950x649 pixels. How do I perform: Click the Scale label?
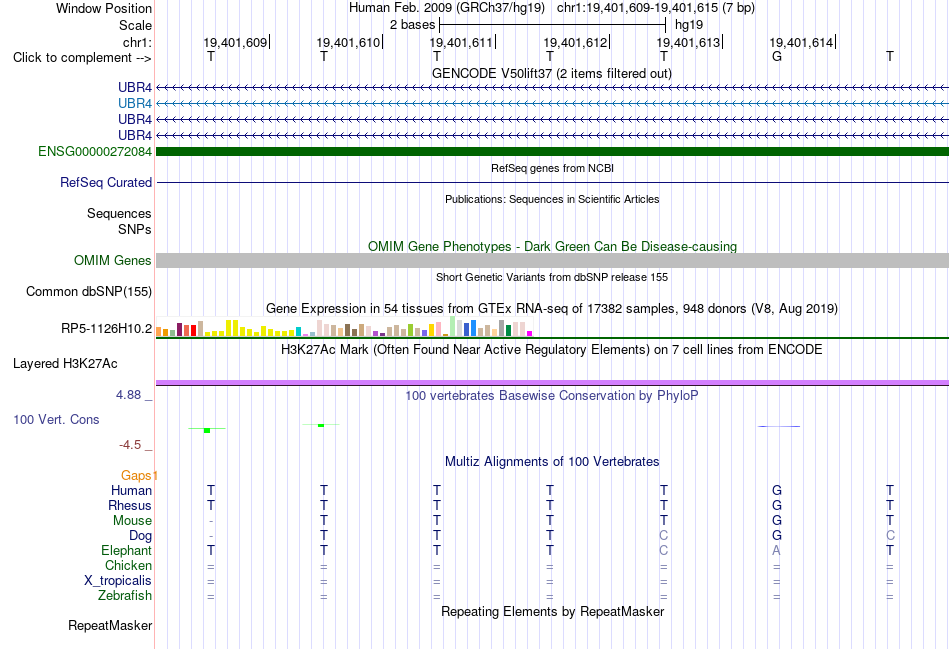point(135,25)
